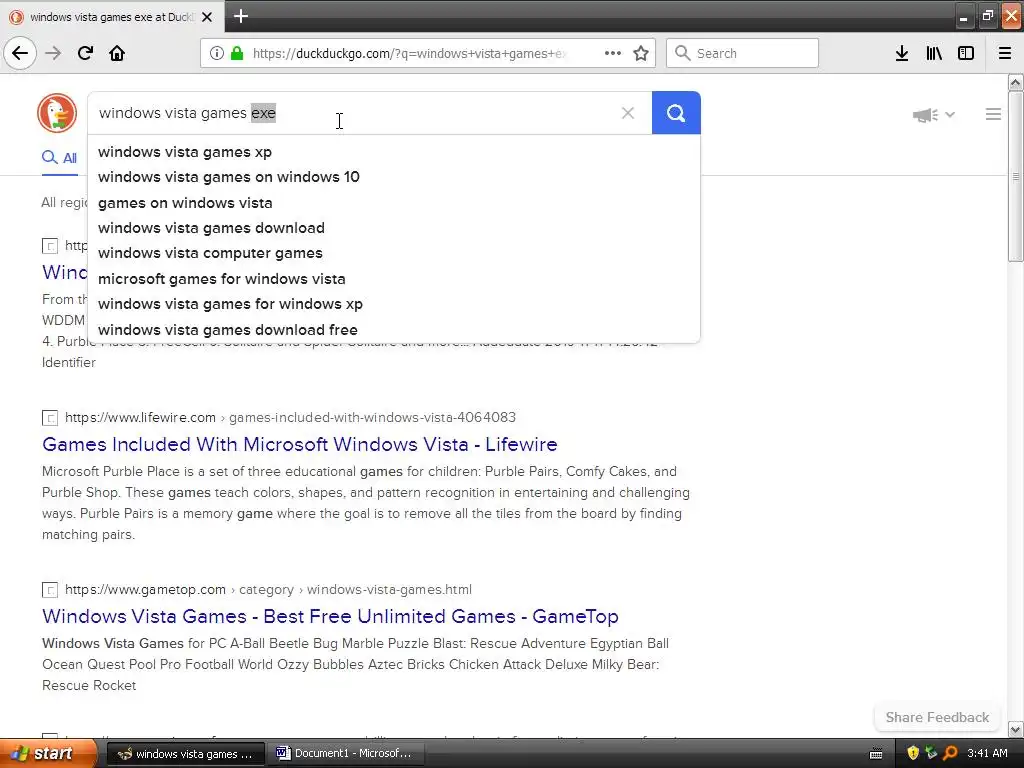This screenshot has height=768, width=1024.
Task: Show site information via the info icon
Action: [216, 53]
